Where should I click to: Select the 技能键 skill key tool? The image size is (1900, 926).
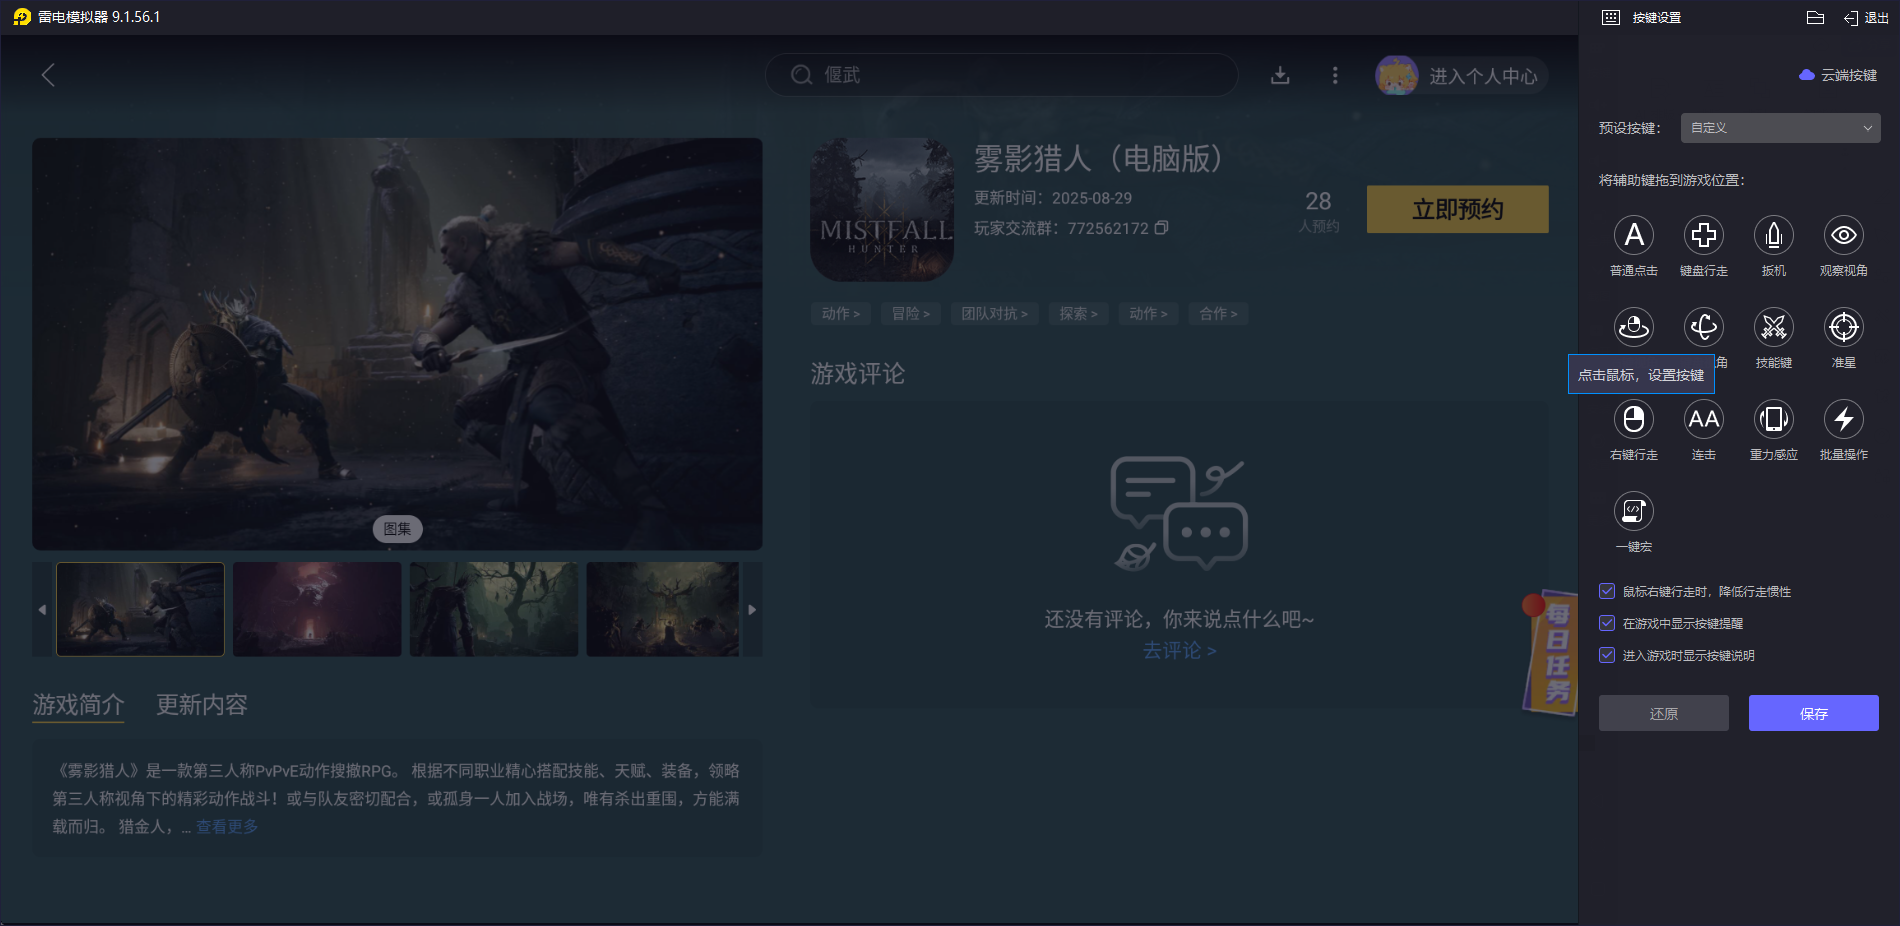pyautogui.click(x=1773, y=328)
